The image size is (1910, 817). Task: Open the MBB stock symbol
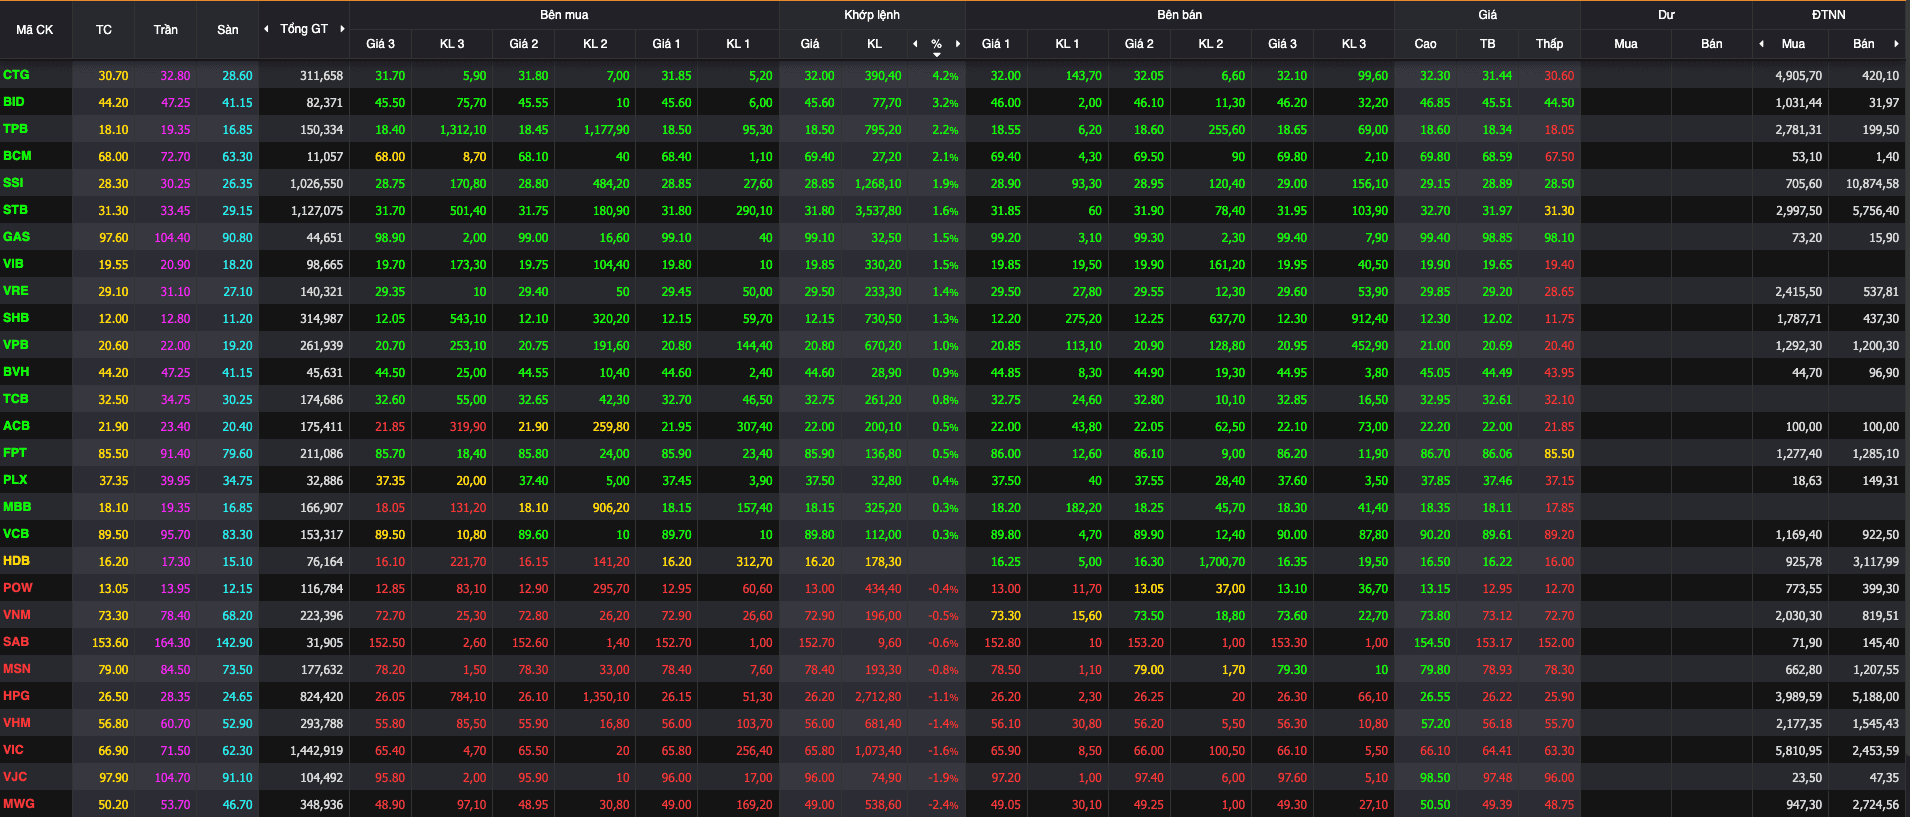[x=17, y=507]
